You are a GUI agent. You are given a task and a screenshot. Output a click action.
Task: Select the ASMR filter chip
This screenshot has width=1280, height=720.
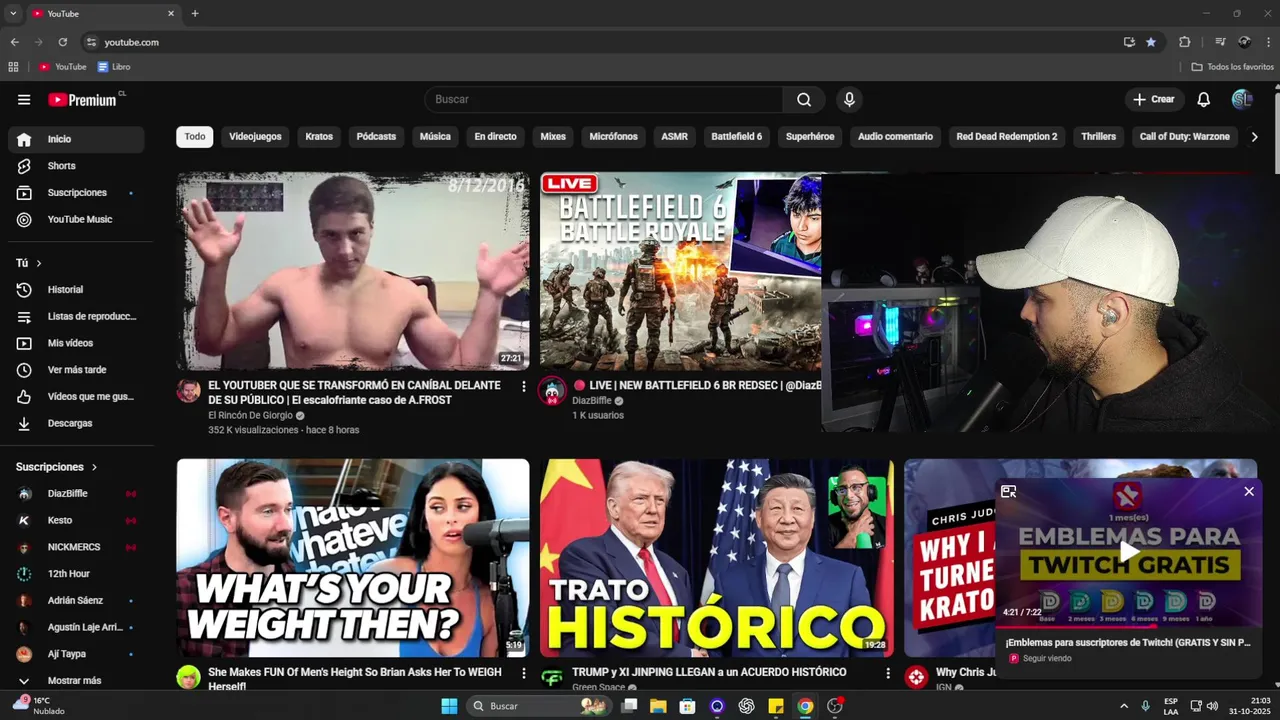click(674, 137)
